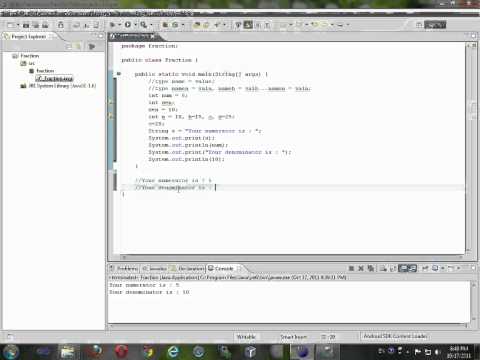Toggle Link with Editor in Project Explorer
480x360 pixels.
(78, 46)
